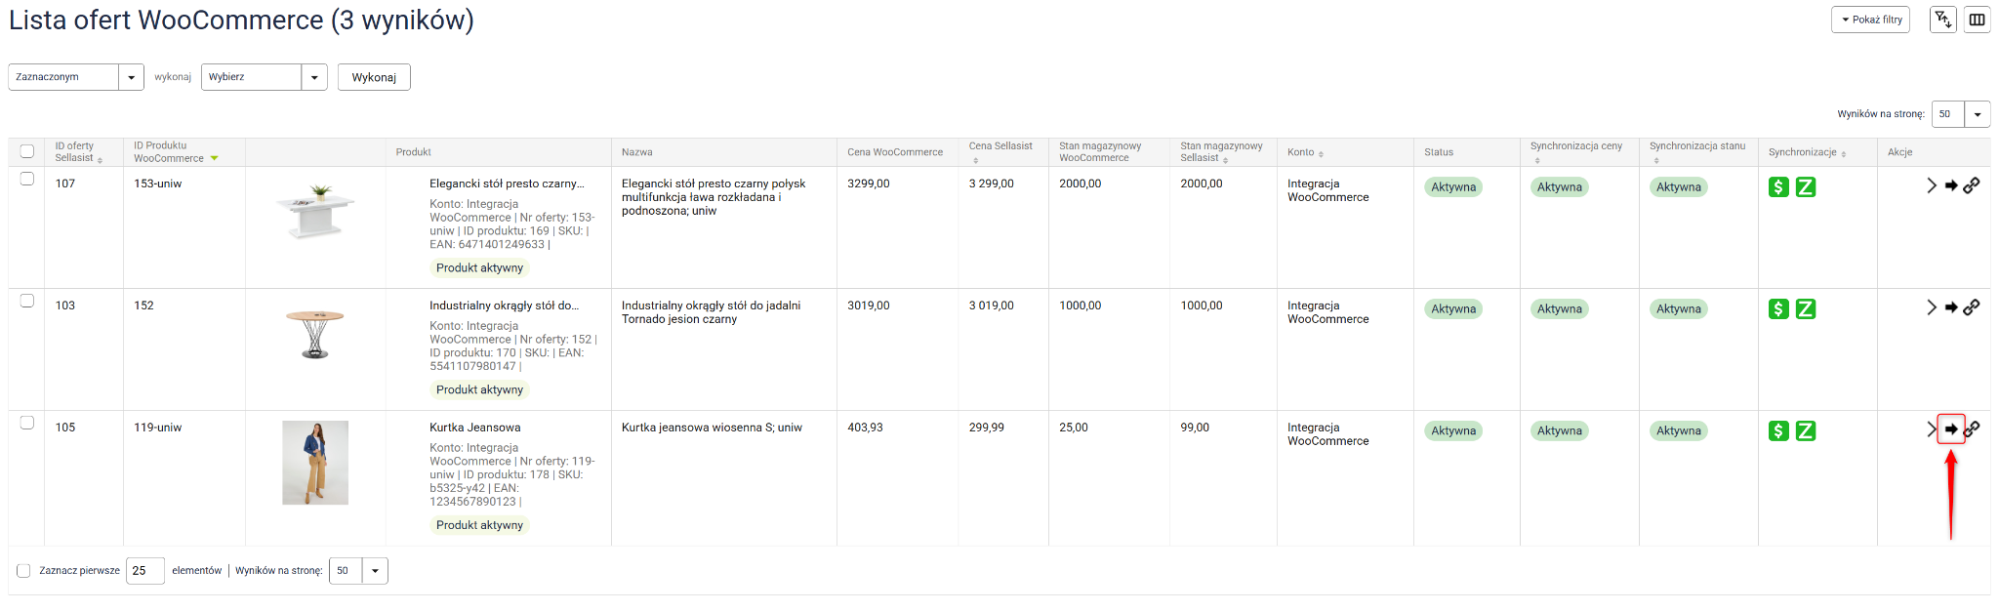Screen dimensions: 1999x605
Task: Click green Z stock sync icon in row 103
Action: tap(1805, 309)
